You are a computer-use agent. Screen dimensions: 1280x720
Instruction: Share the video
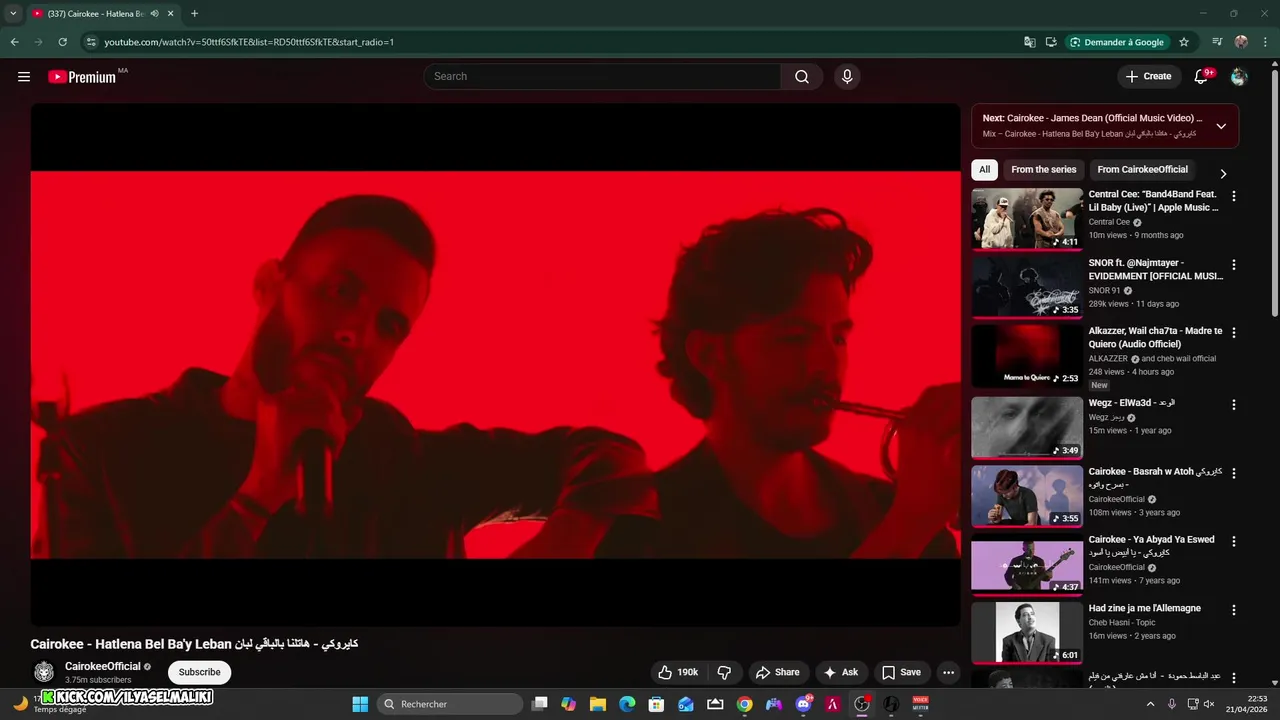point(778,672)
